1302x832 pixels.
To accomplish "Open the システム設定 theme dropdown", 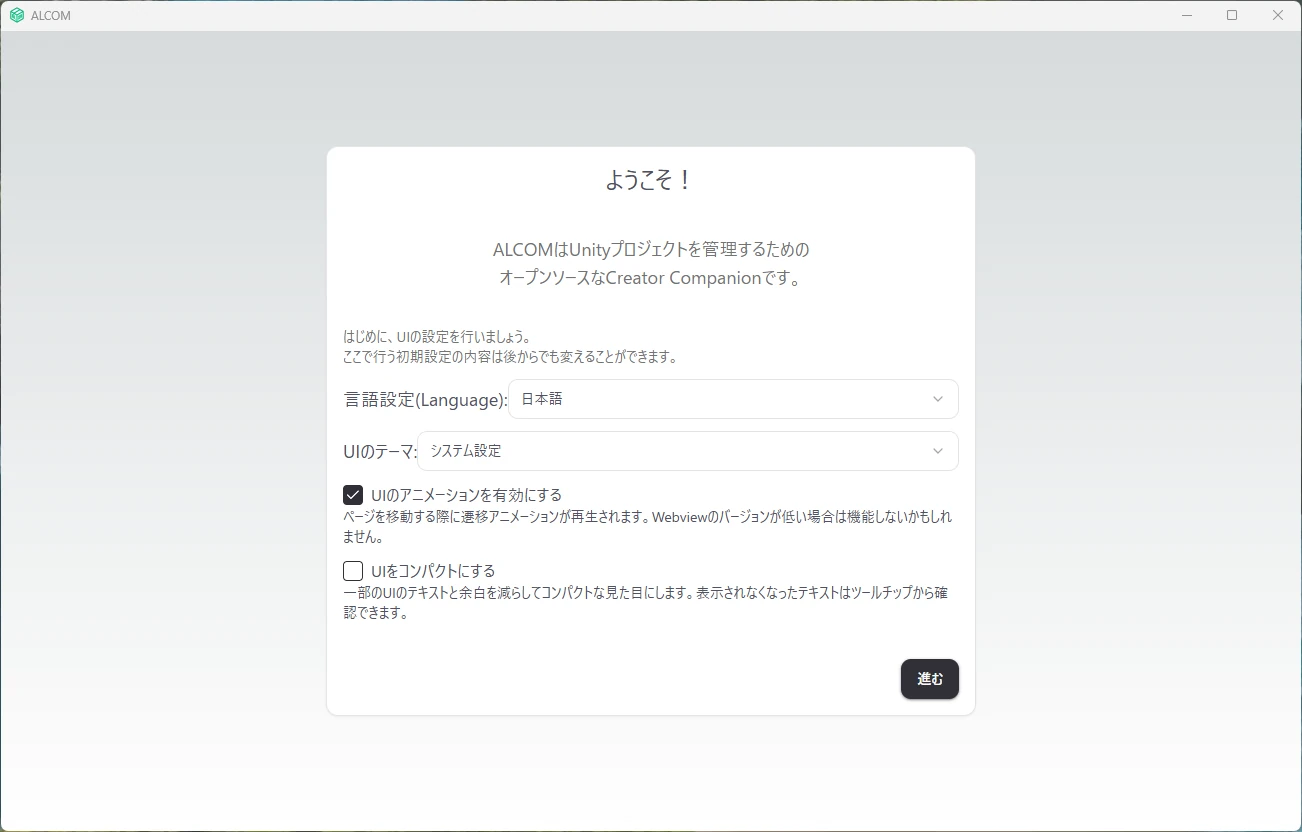I will (688, 451).
